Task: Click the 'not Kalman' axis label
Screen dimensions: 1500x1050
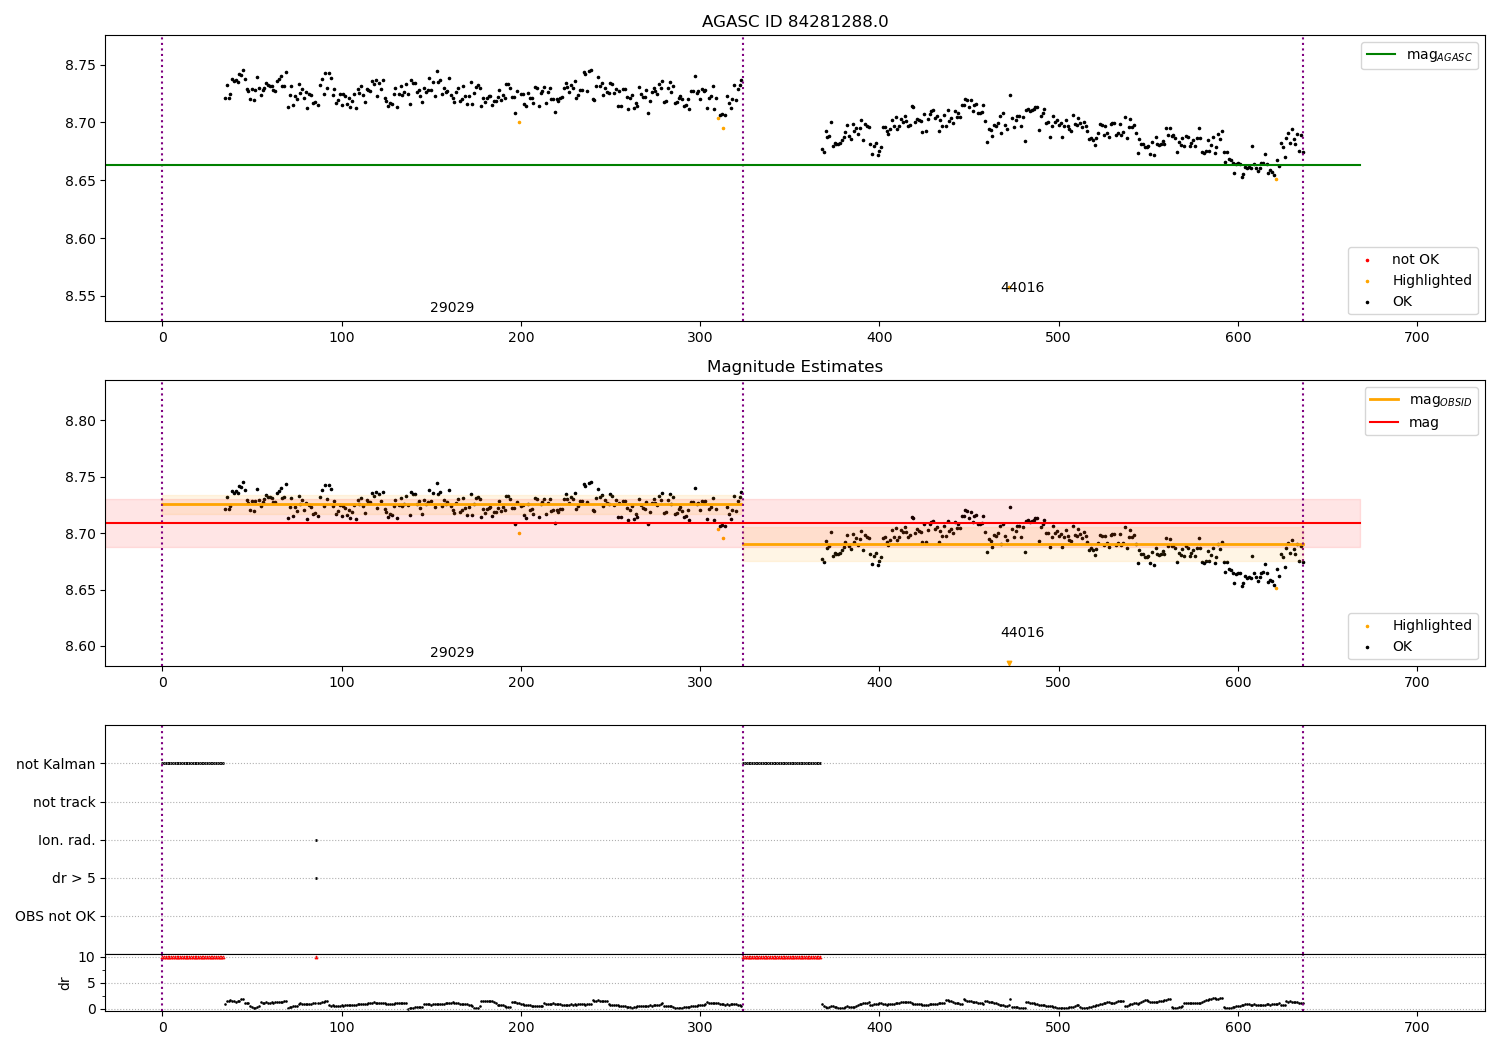Action: [56, 765]
